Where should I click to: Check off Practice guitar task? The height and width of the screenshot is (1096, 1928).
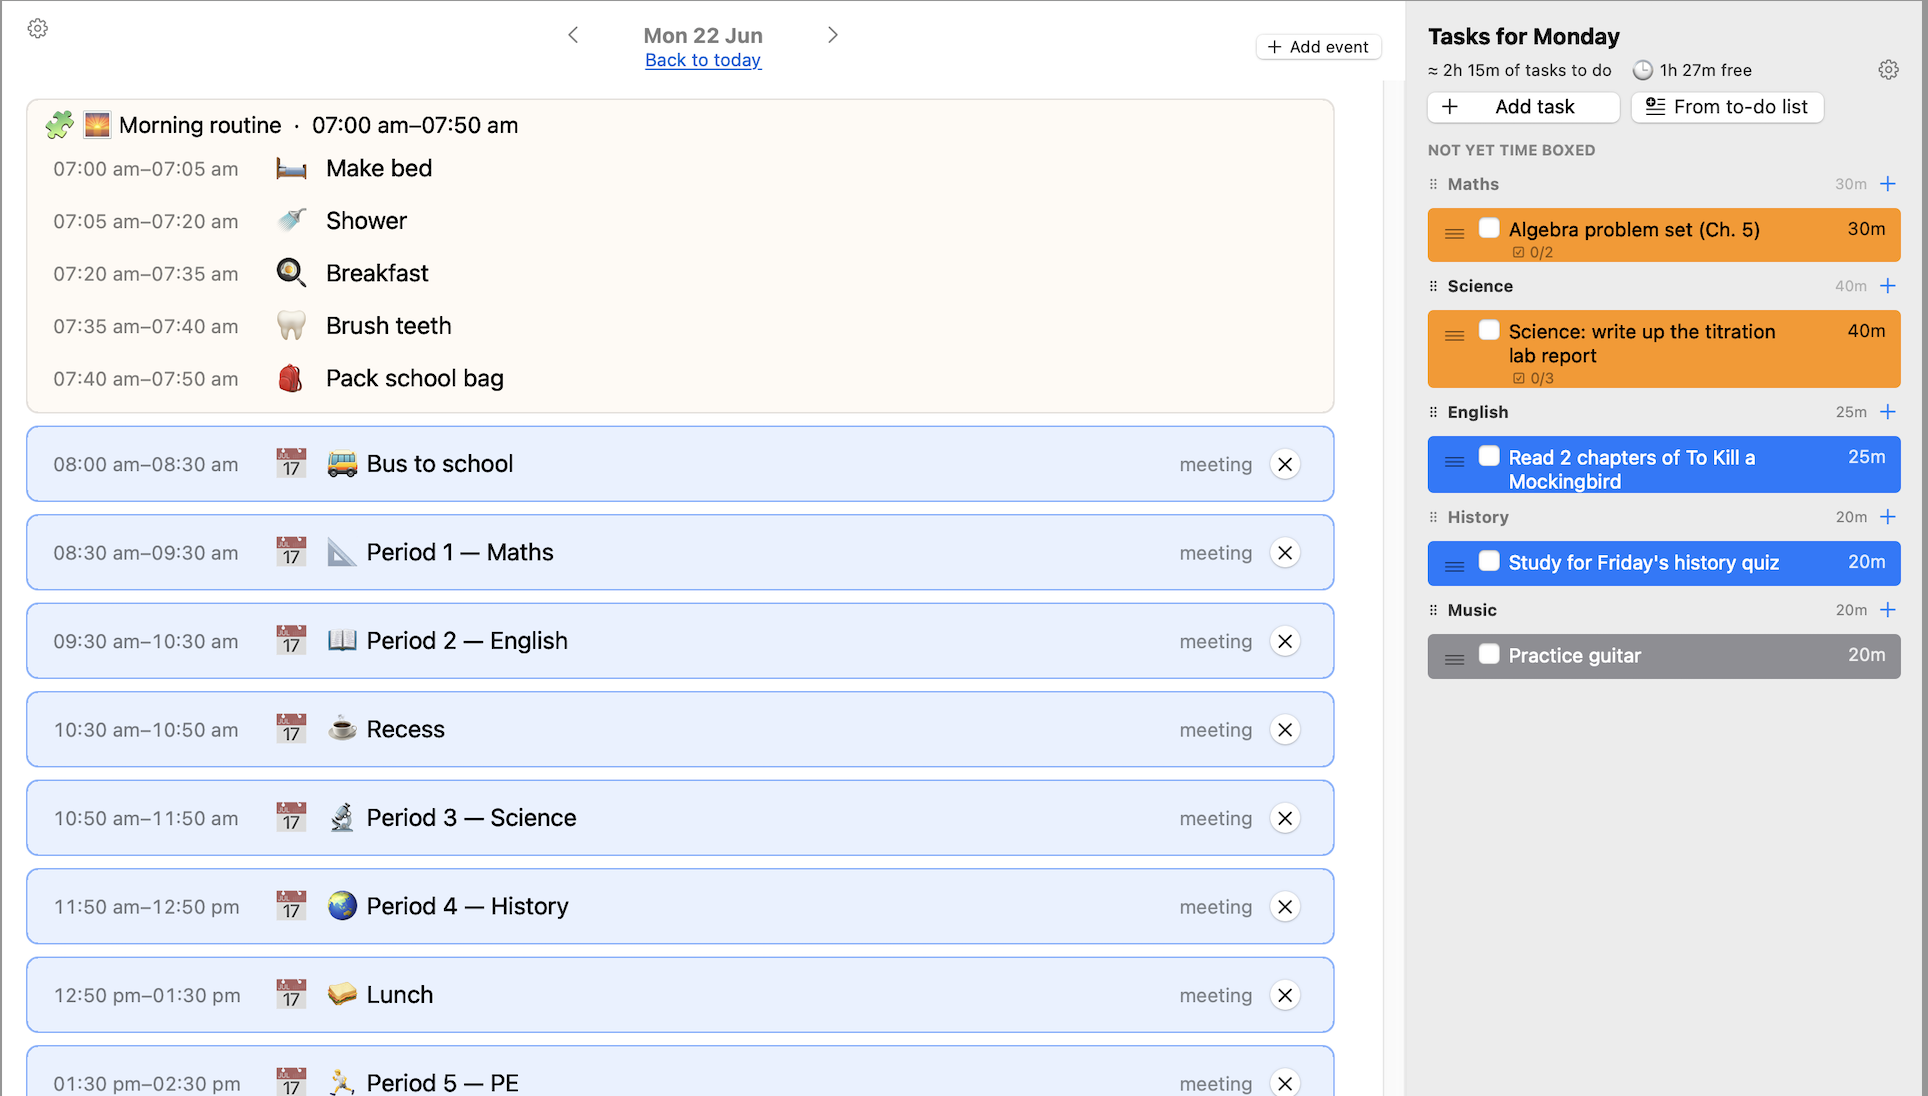pyautogui.click(x=1489, y=654)
